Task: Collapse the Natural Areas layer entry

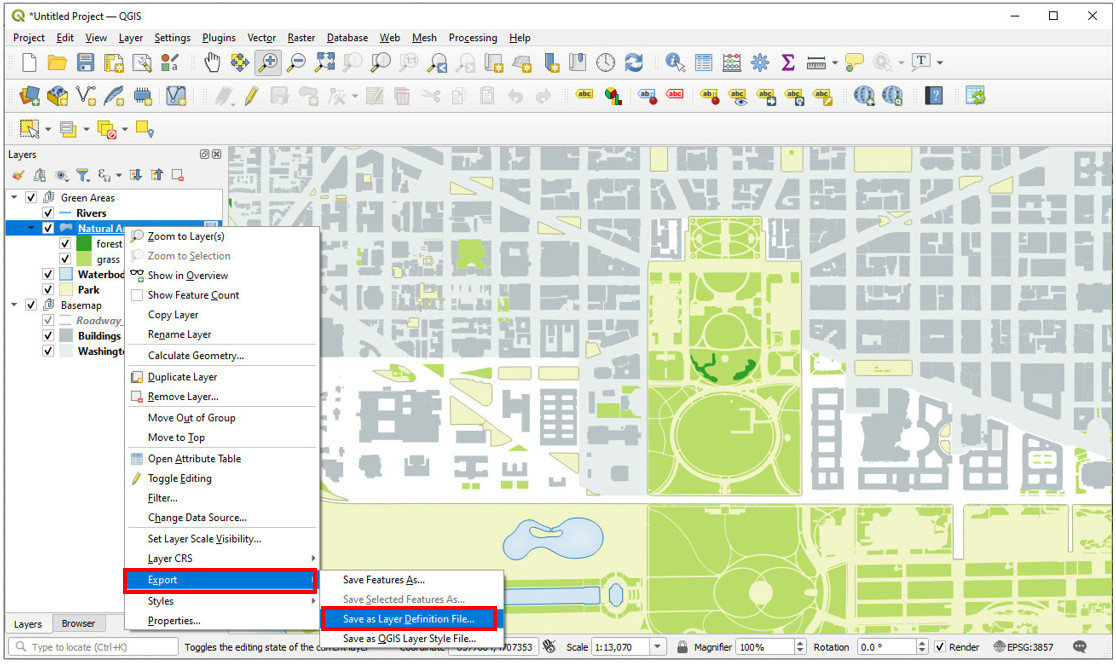Action: 31,227
